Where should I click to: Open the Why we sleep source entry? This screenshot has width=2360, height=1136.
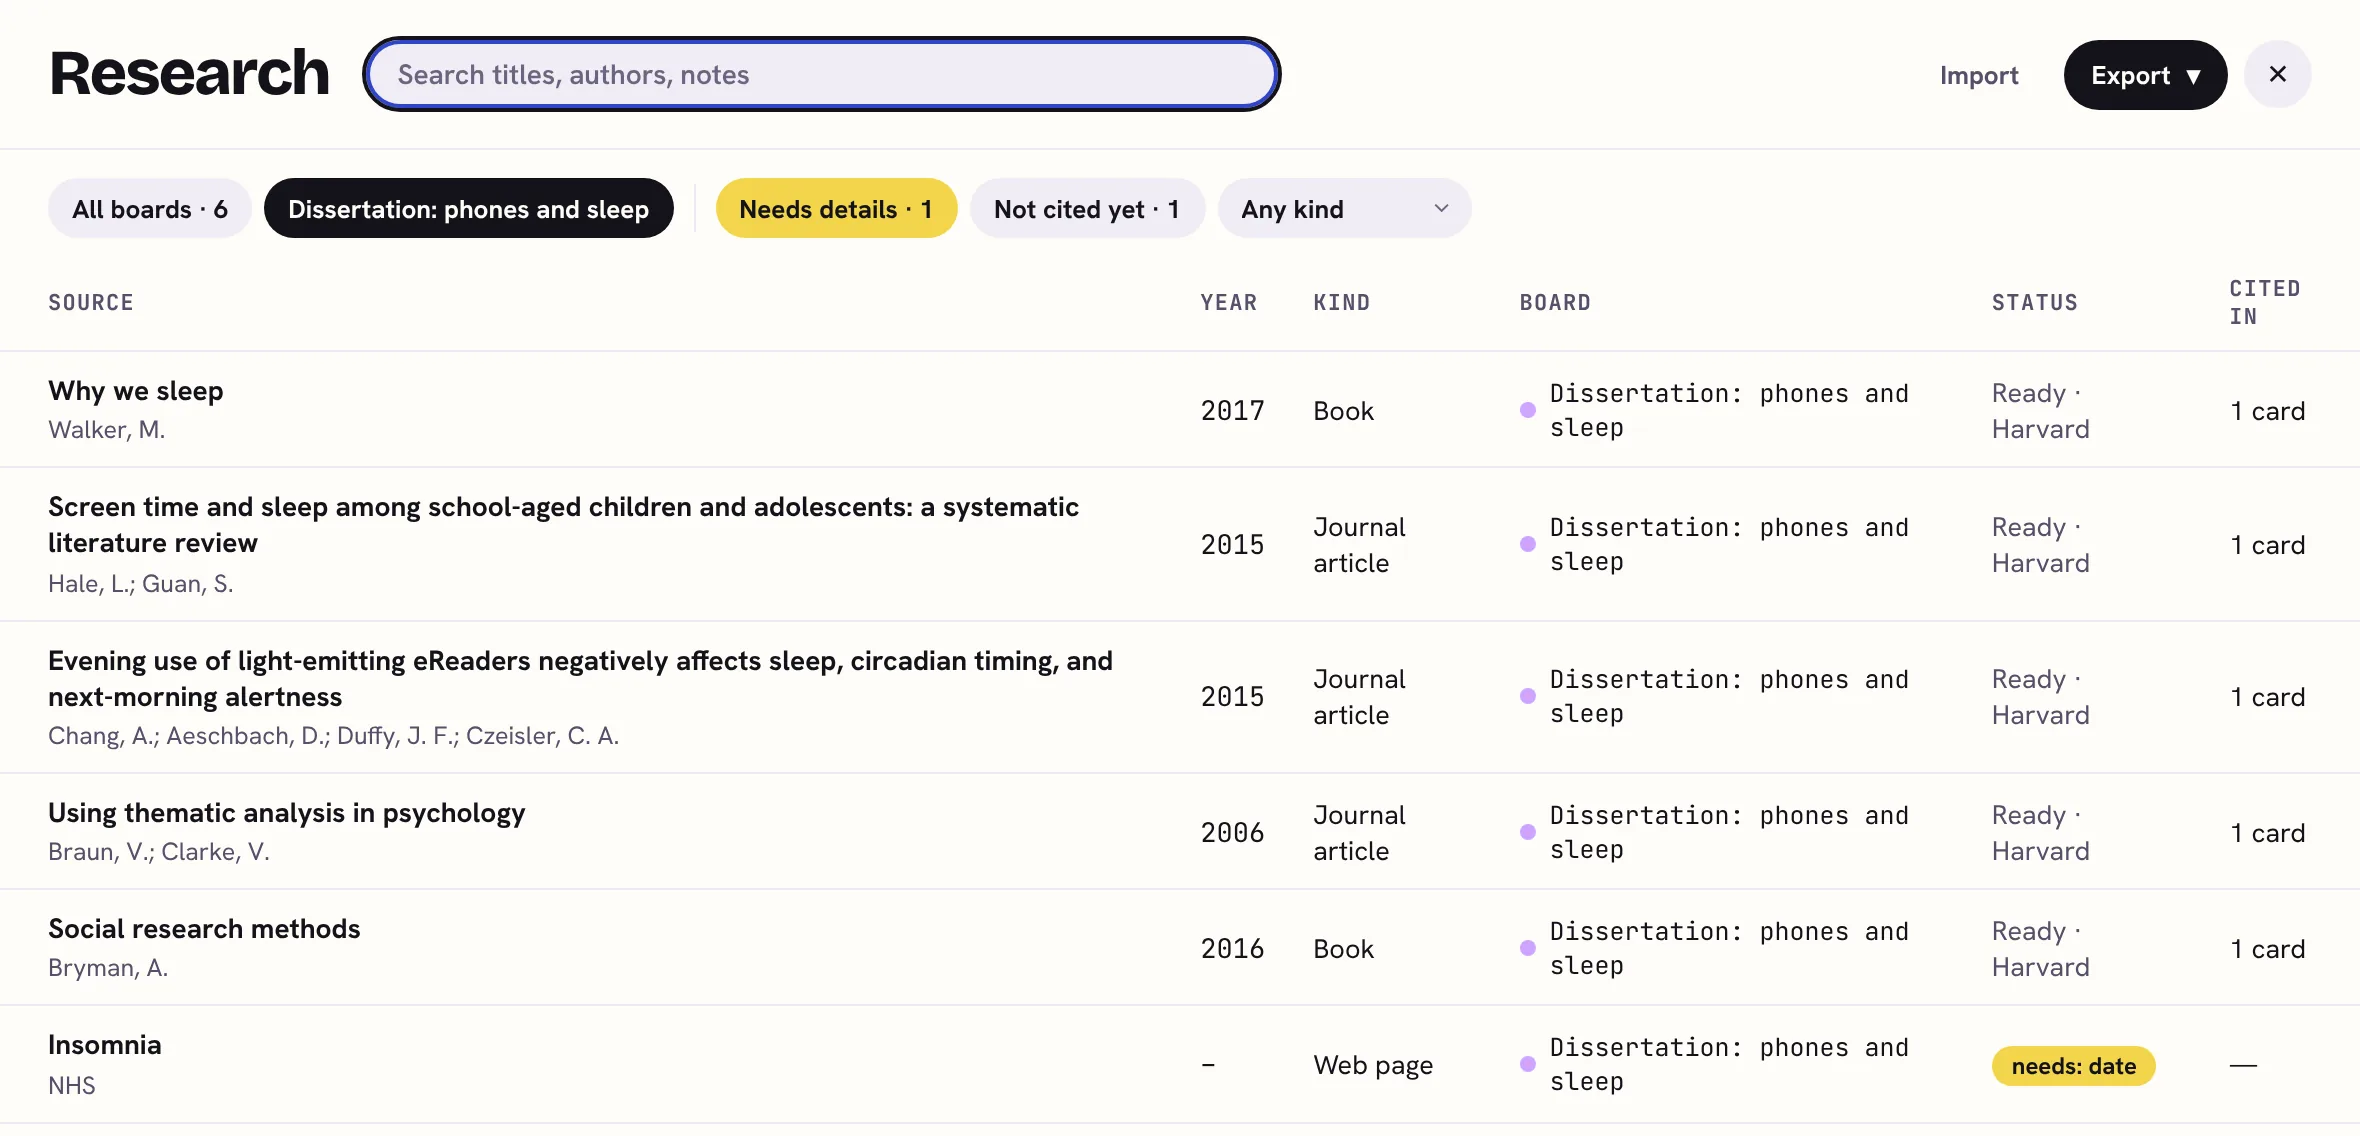coord(135,391)
